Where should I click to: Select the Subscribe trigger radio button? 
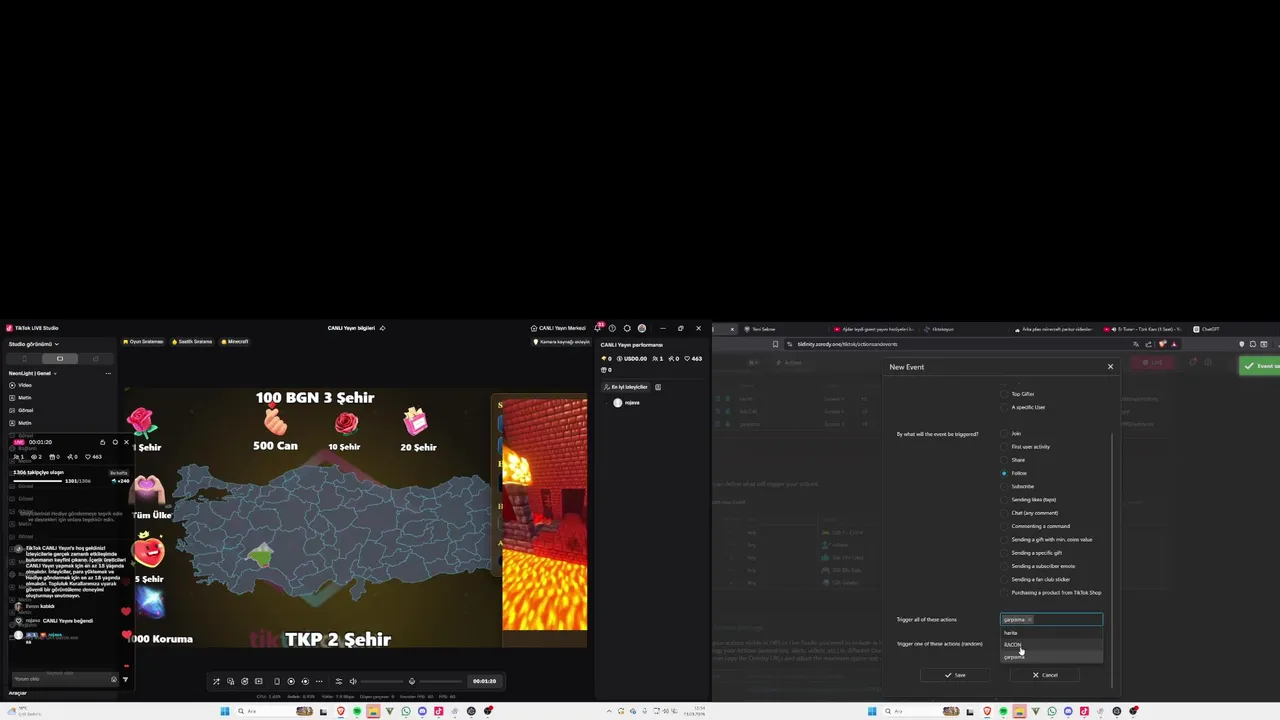pyautogui.click(x=1005, y=486)
